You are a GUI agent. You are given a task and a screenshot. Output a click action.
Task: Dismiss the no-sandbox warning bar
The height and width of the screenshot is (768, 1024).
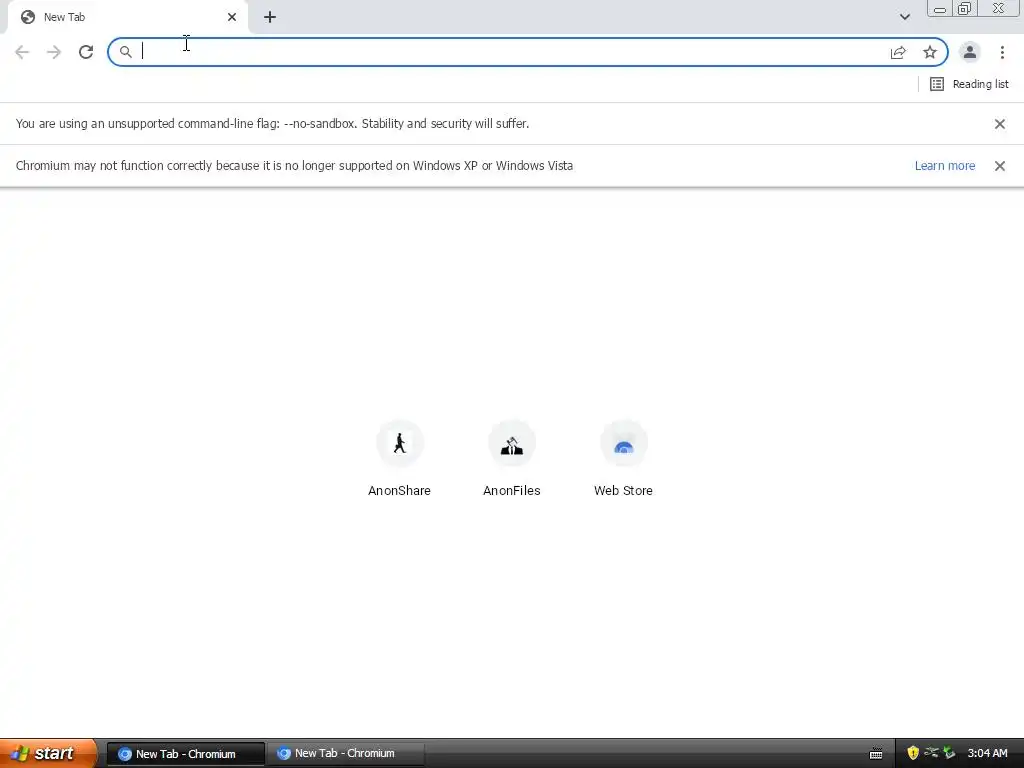coord(999,124)
